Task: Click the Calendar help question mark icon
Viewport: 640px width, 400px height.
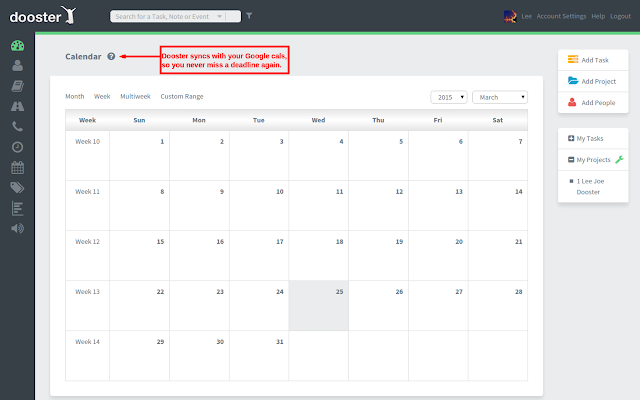Action: [x=111, y=57]
